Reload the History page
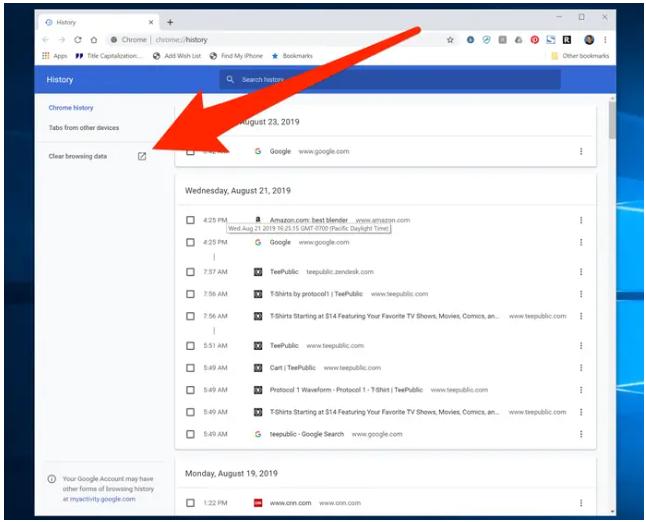Screen dimensions: 646x522 coord(78,40)
